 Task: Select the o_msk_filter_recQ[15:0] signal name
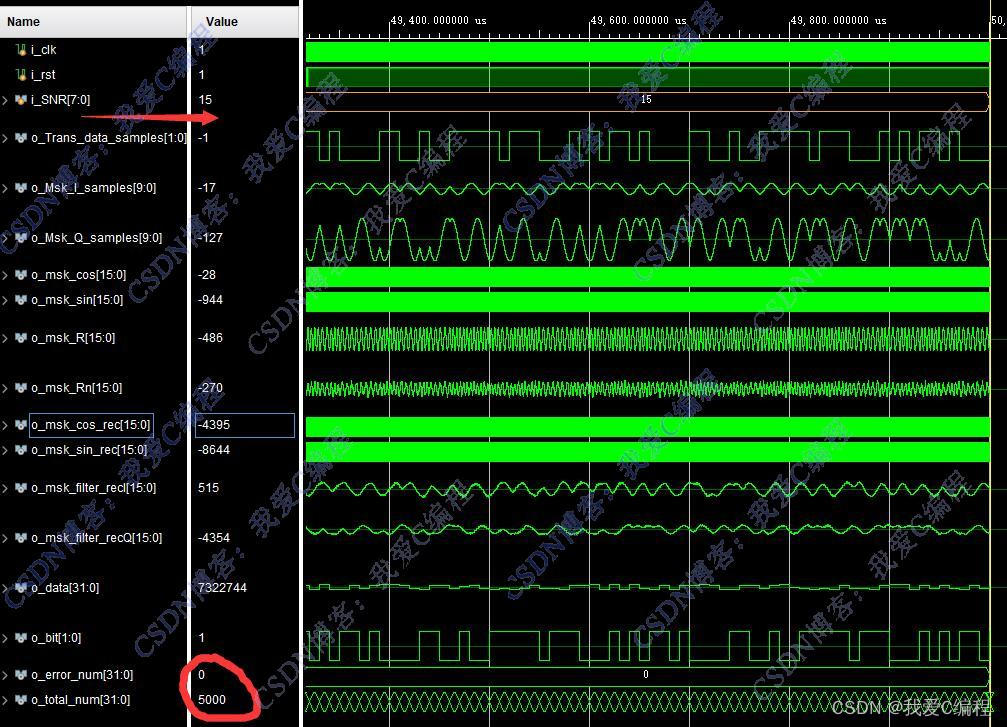point(96,538)
